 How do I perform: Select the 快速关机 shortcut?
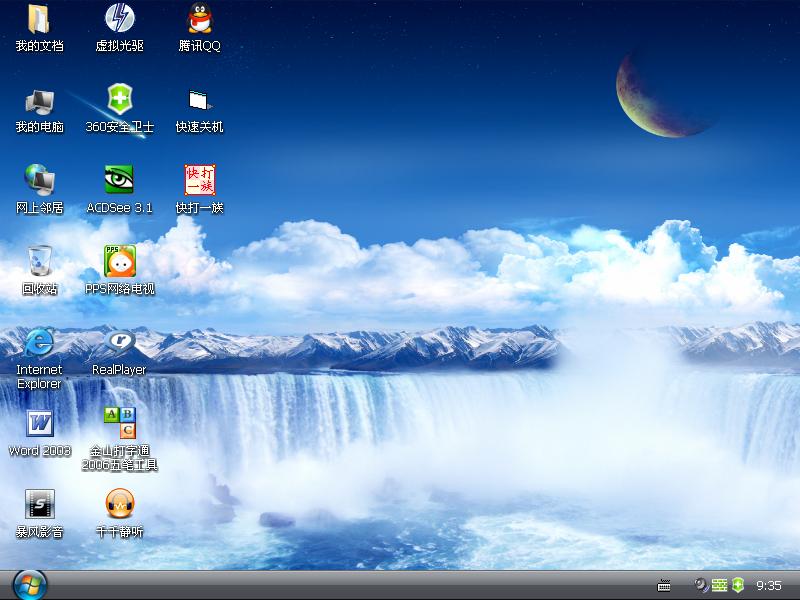point(199,100)
